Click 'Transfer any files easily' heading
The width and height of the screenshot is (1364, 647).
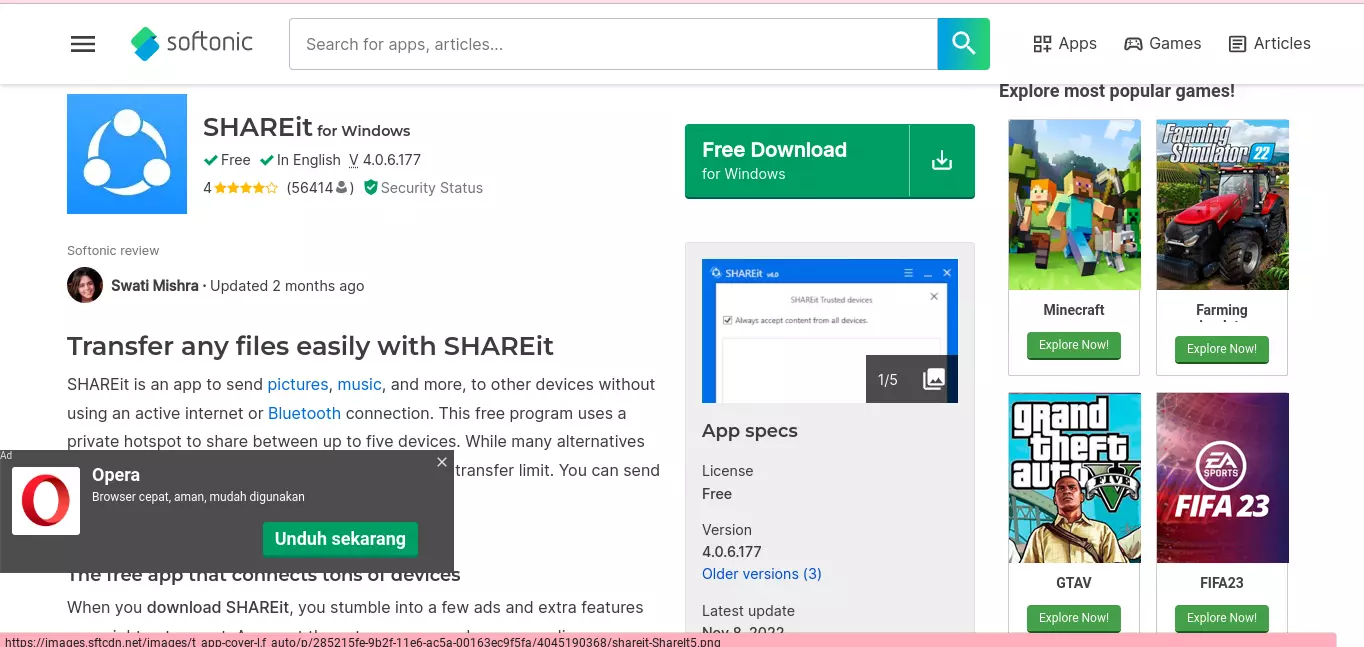coord(310,347)
